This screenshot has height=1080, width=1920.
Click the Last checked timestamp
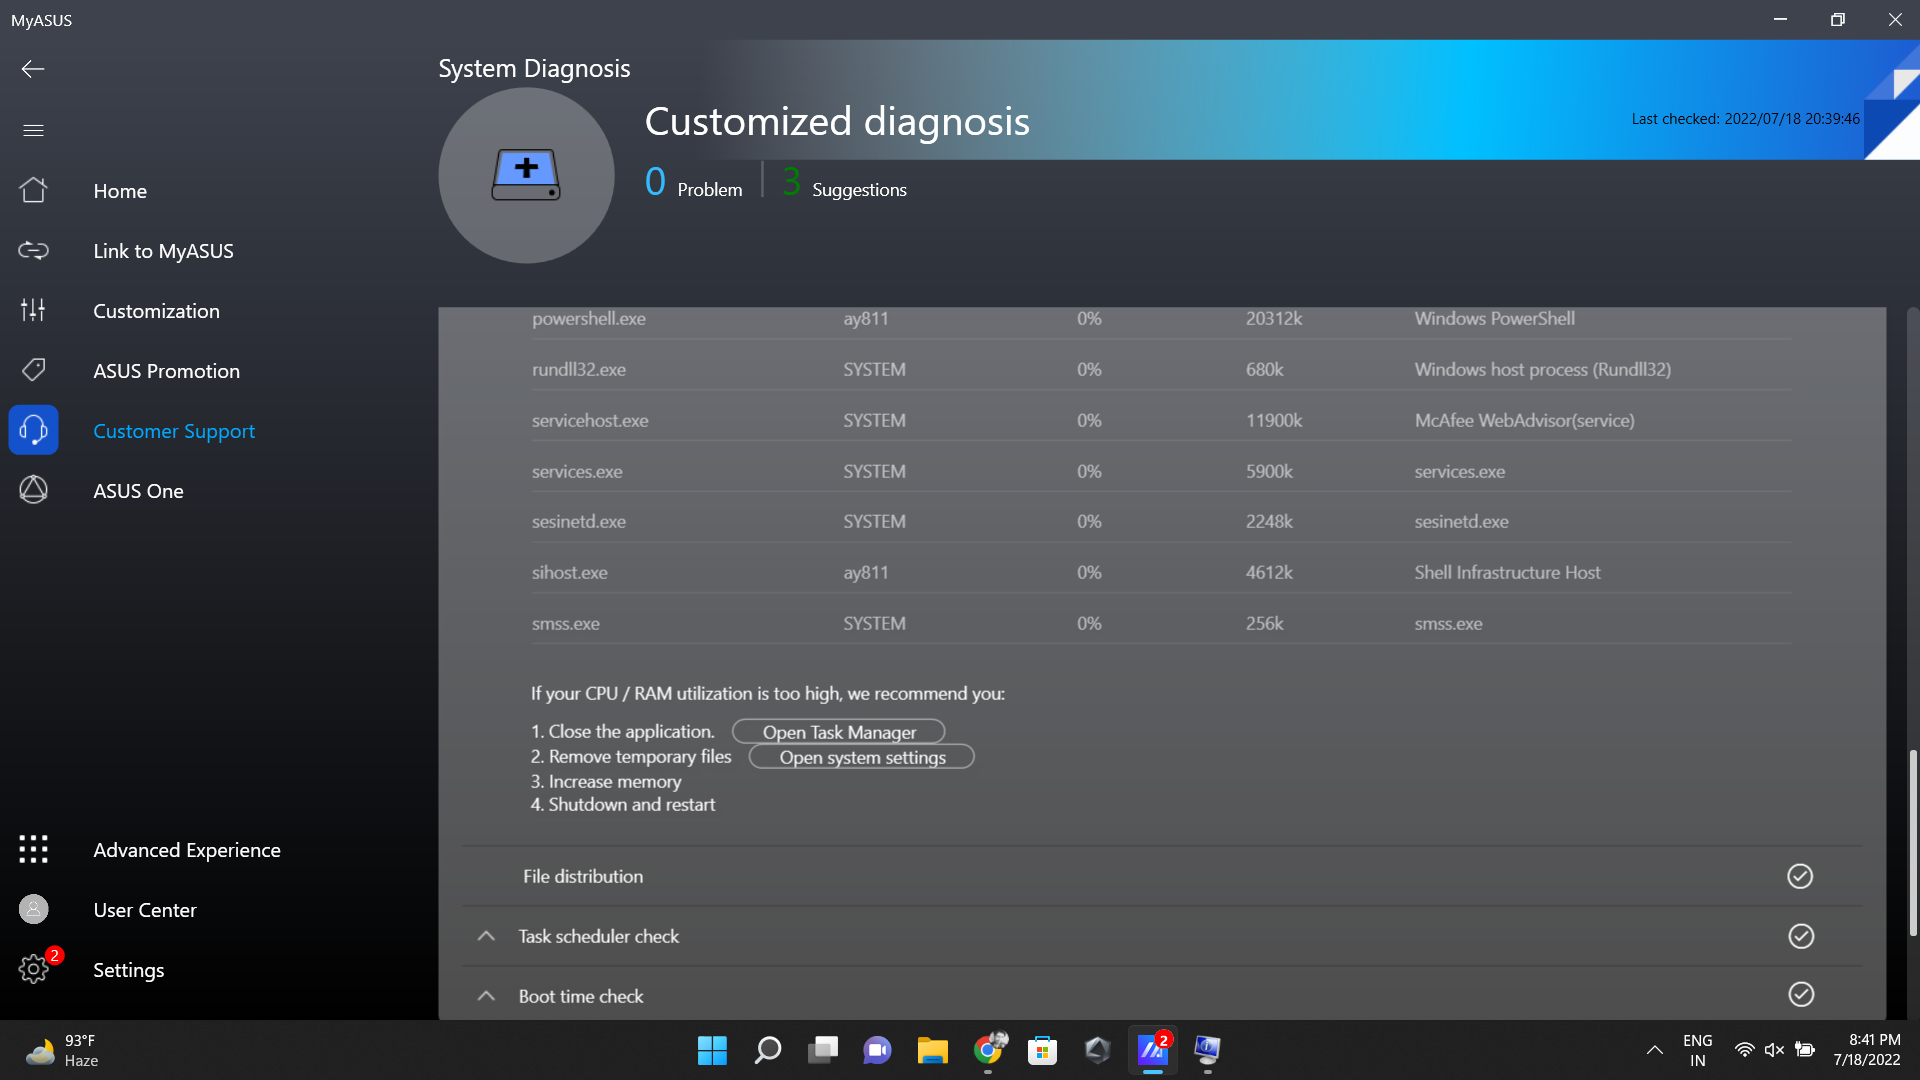pyautogui.click(x=1745, y=118)
